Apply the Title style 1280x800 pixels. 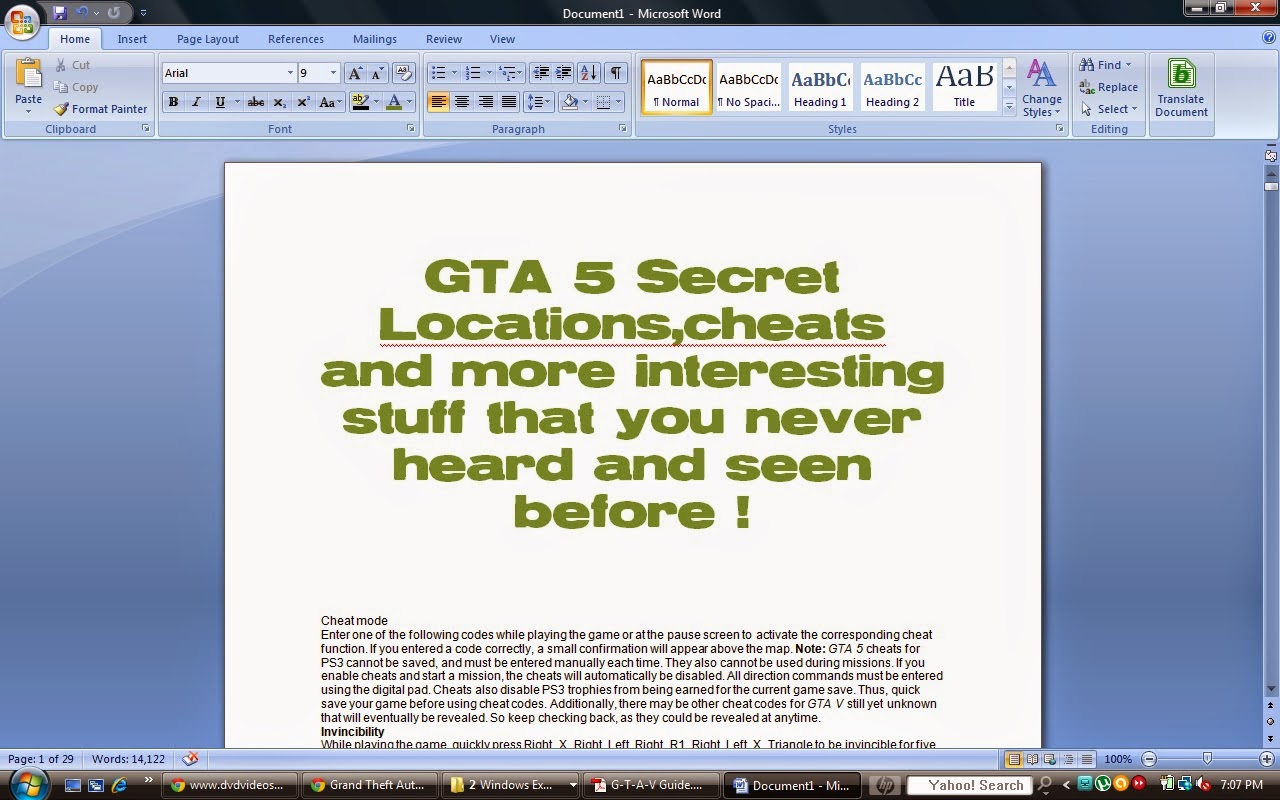click(x=964, y=86)
